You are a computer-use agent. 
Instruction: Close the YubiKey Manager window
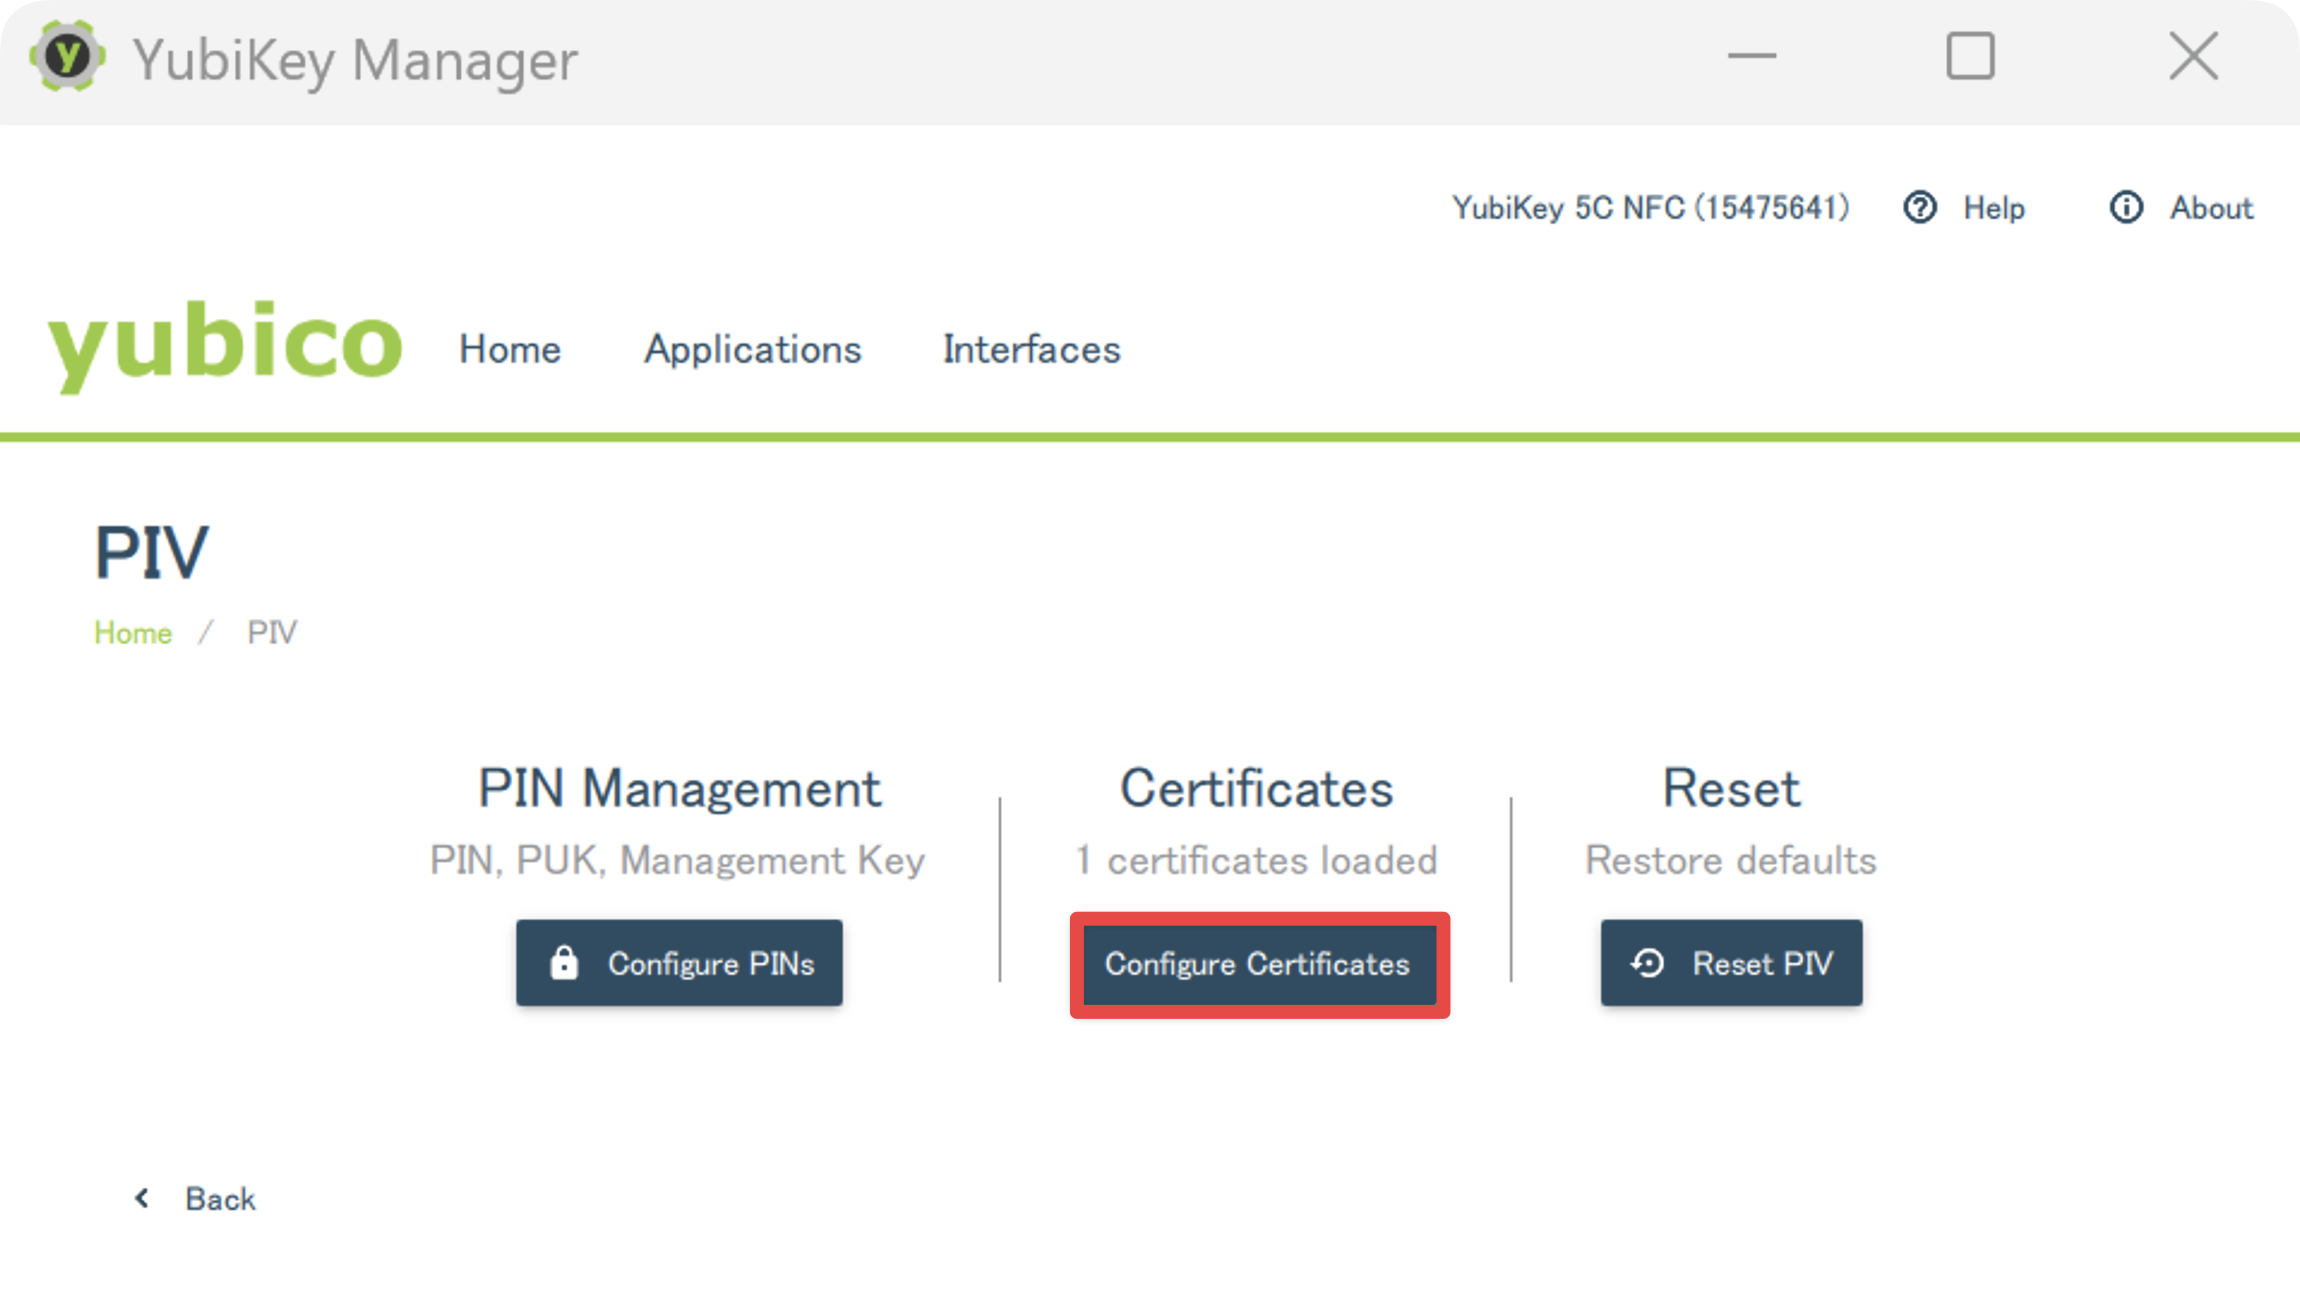coord(2194,56)
